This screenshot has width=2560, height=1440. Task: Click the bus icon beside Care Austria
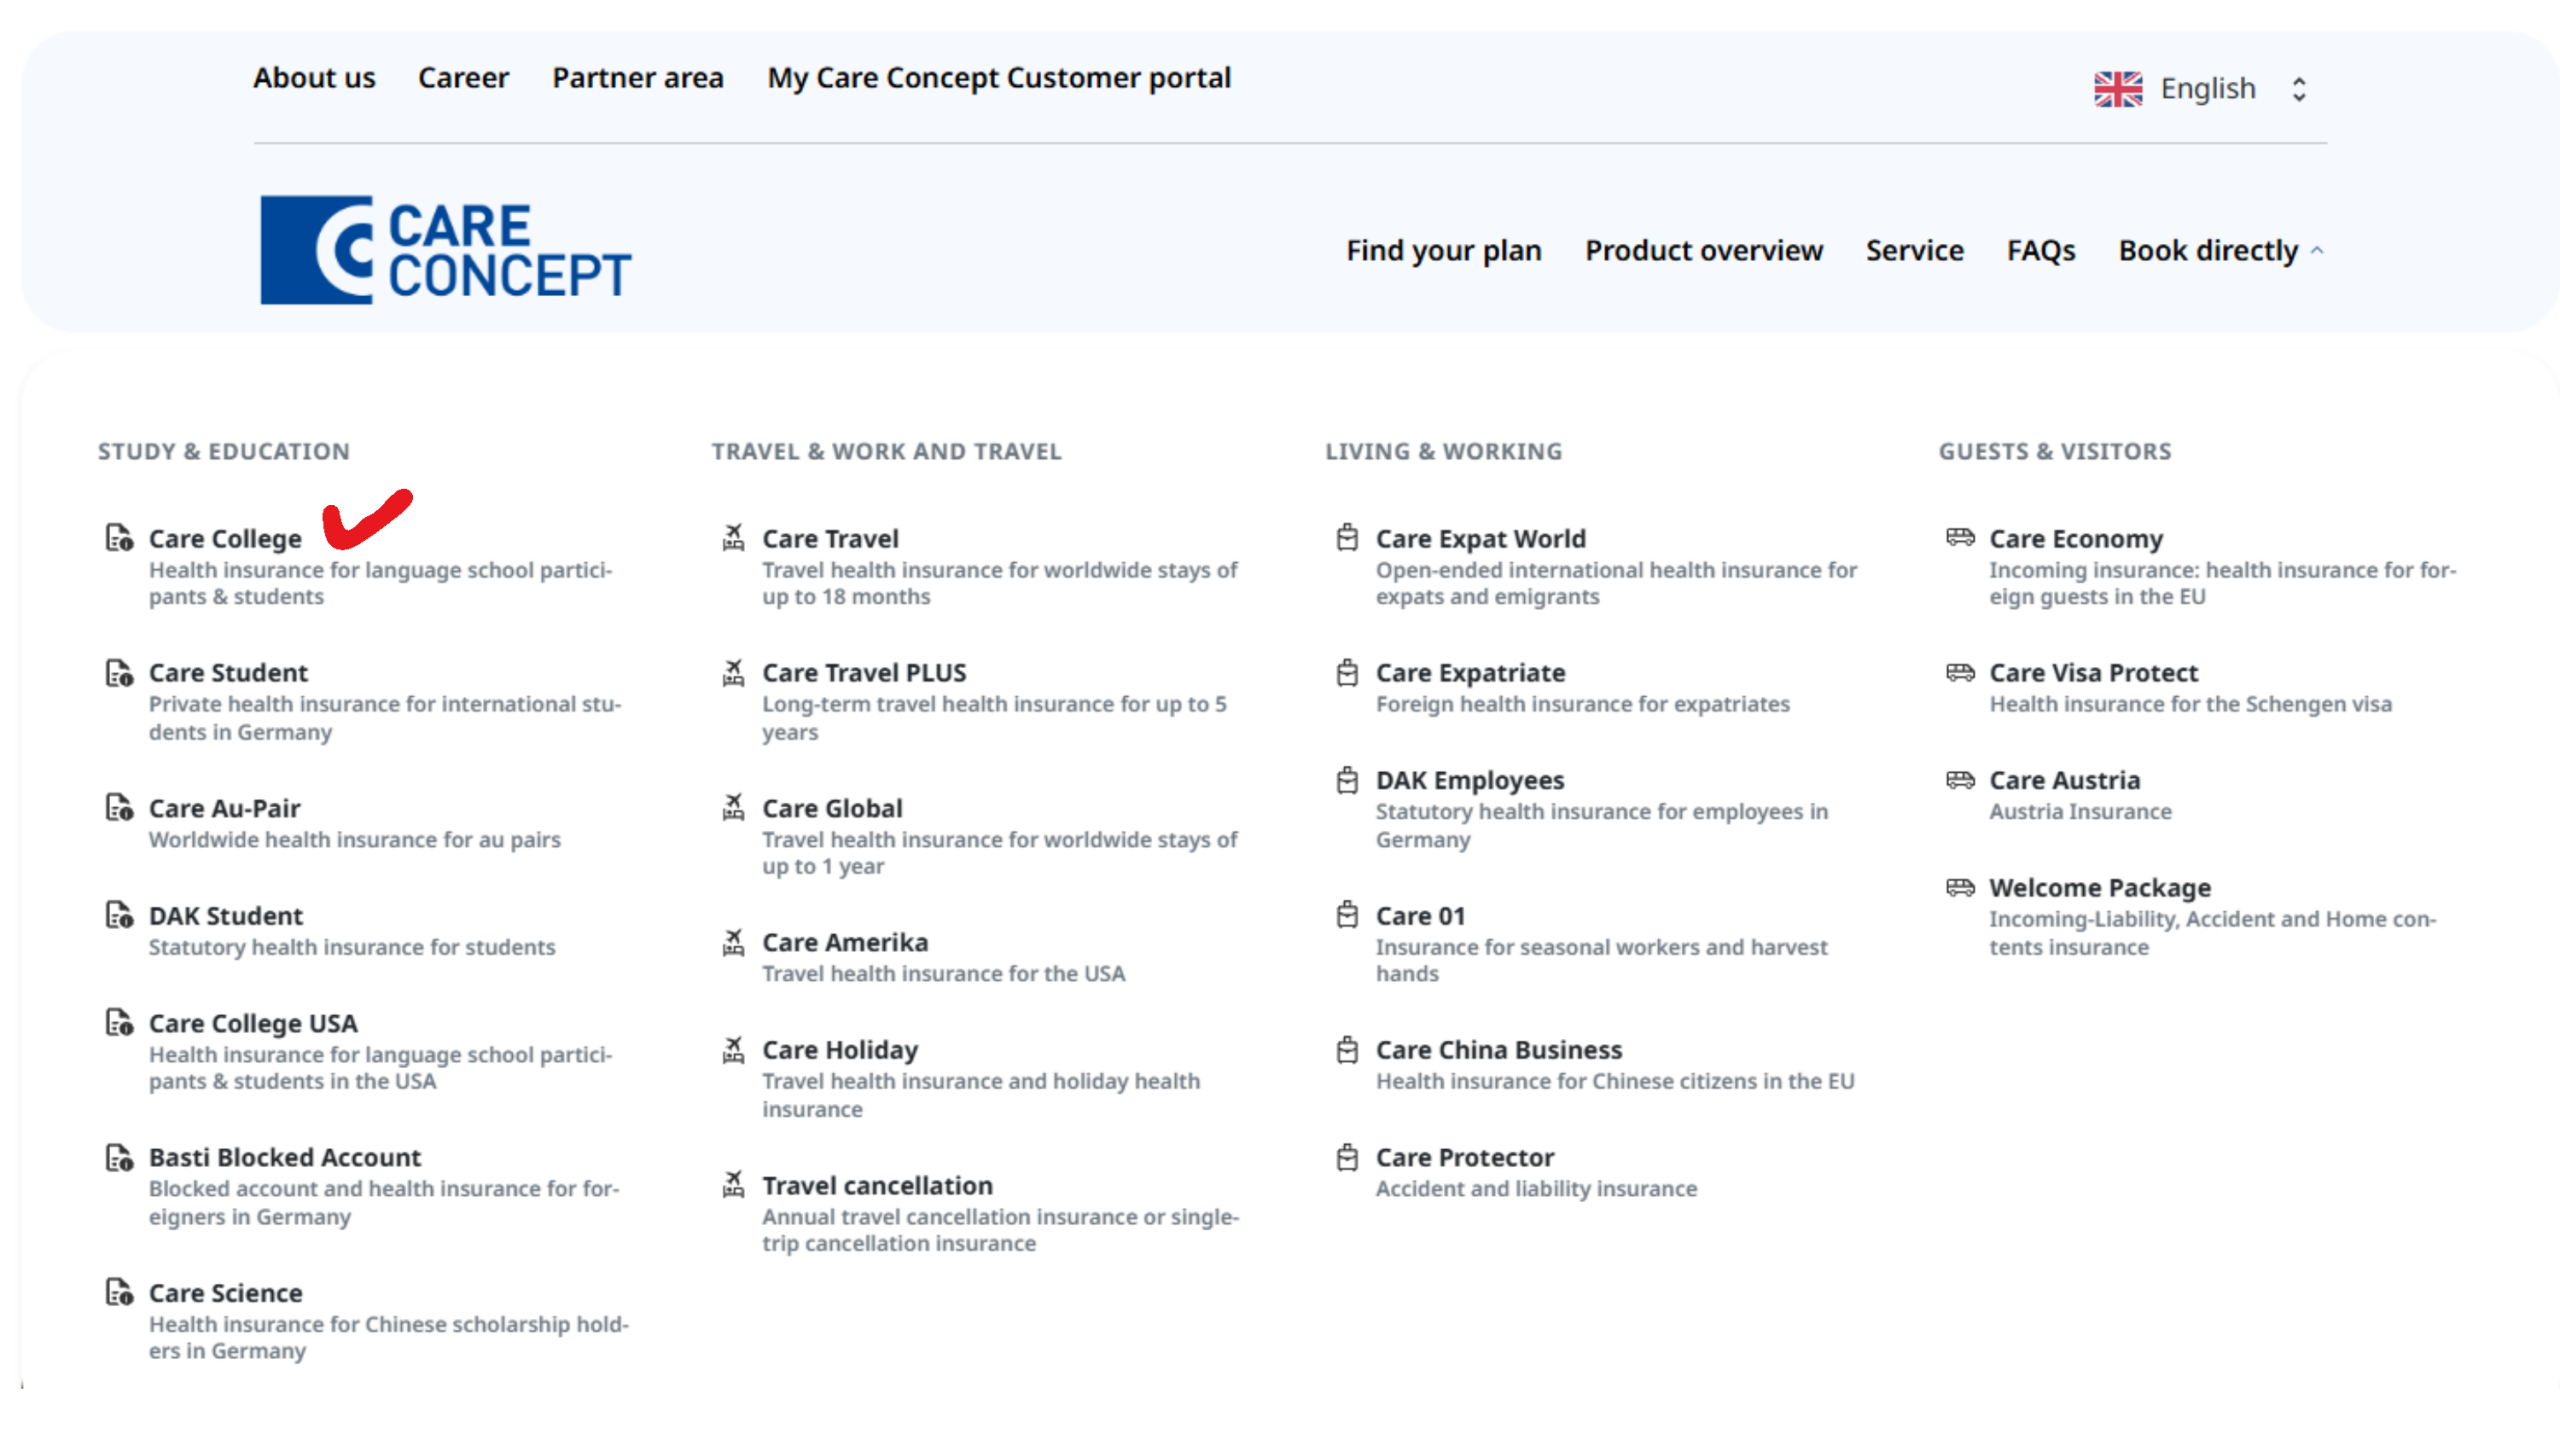click(1960, 780)
